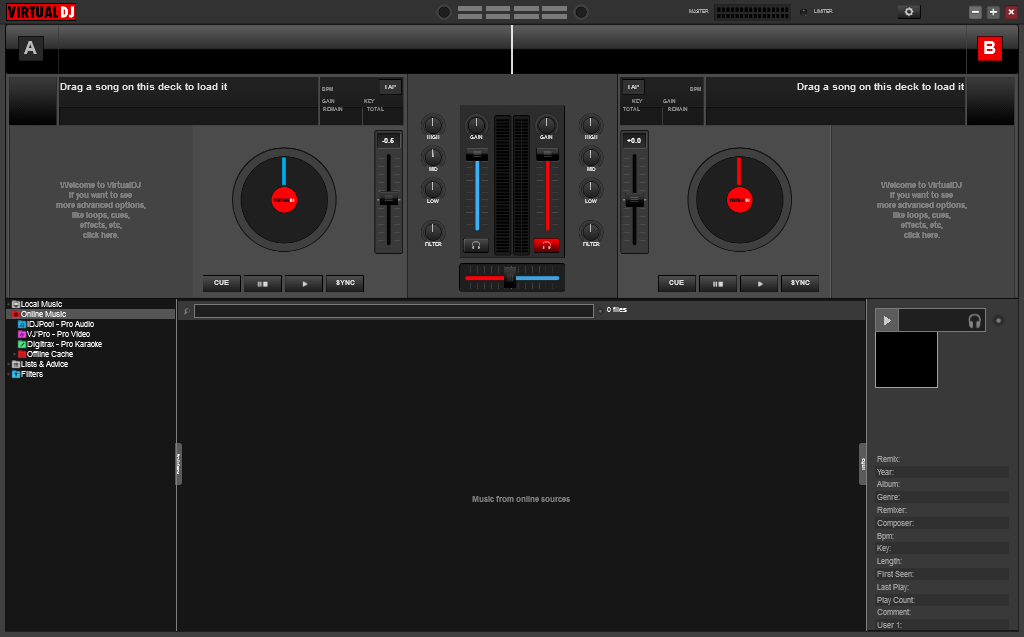Click the crossfader between the decks

[511, 277]
